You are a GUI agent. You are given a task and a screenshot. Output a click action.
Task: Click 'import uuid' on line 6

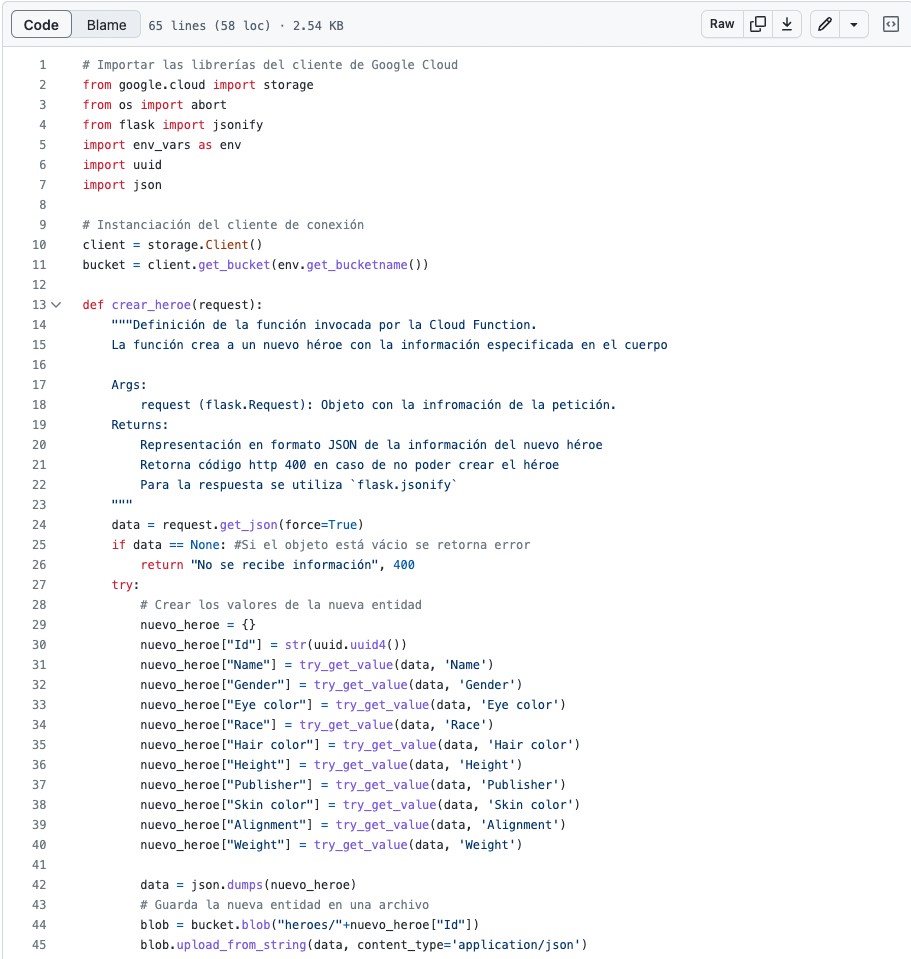[x=122, y=165]
